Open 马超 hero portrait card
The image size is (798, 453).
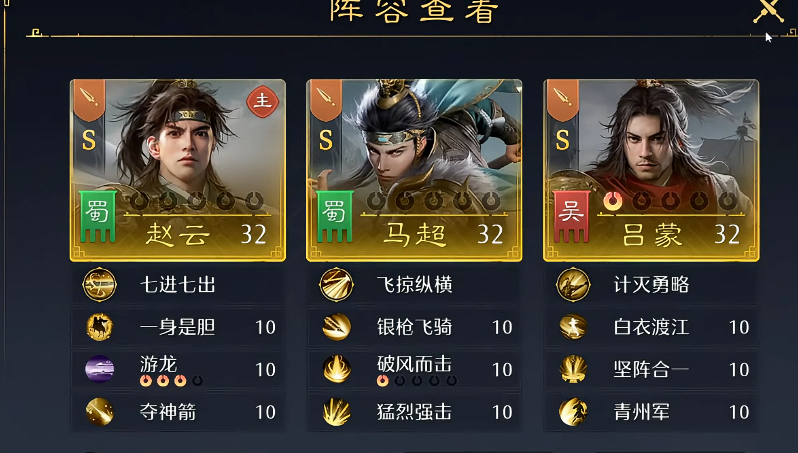[414, 171]
